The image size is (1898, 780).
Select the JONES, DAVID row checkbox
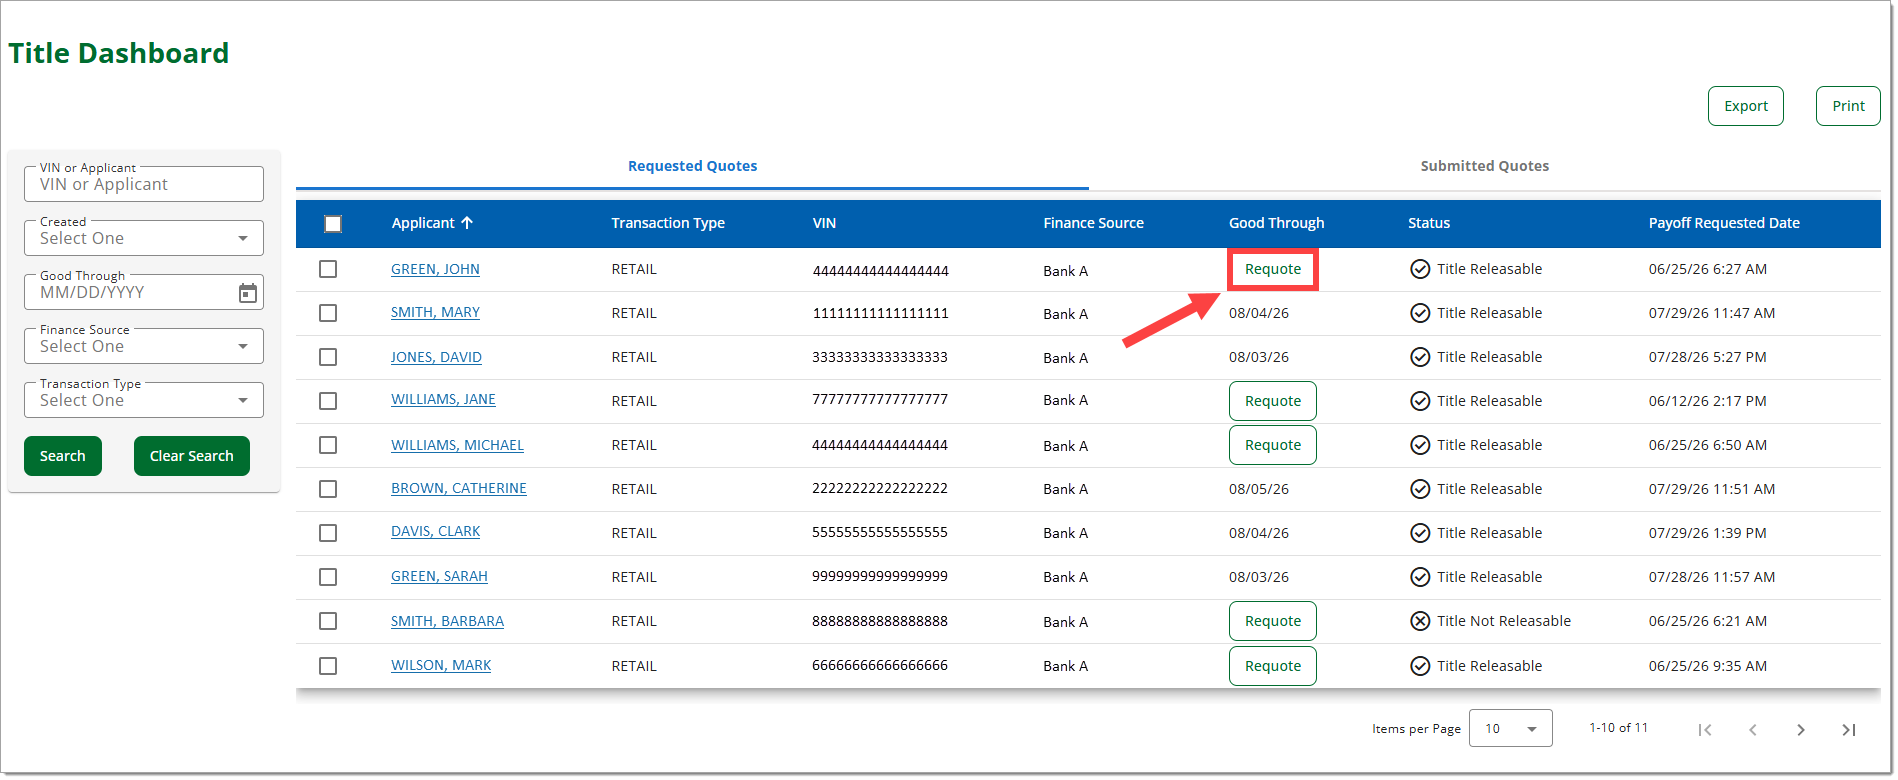[x=328, y=357]
